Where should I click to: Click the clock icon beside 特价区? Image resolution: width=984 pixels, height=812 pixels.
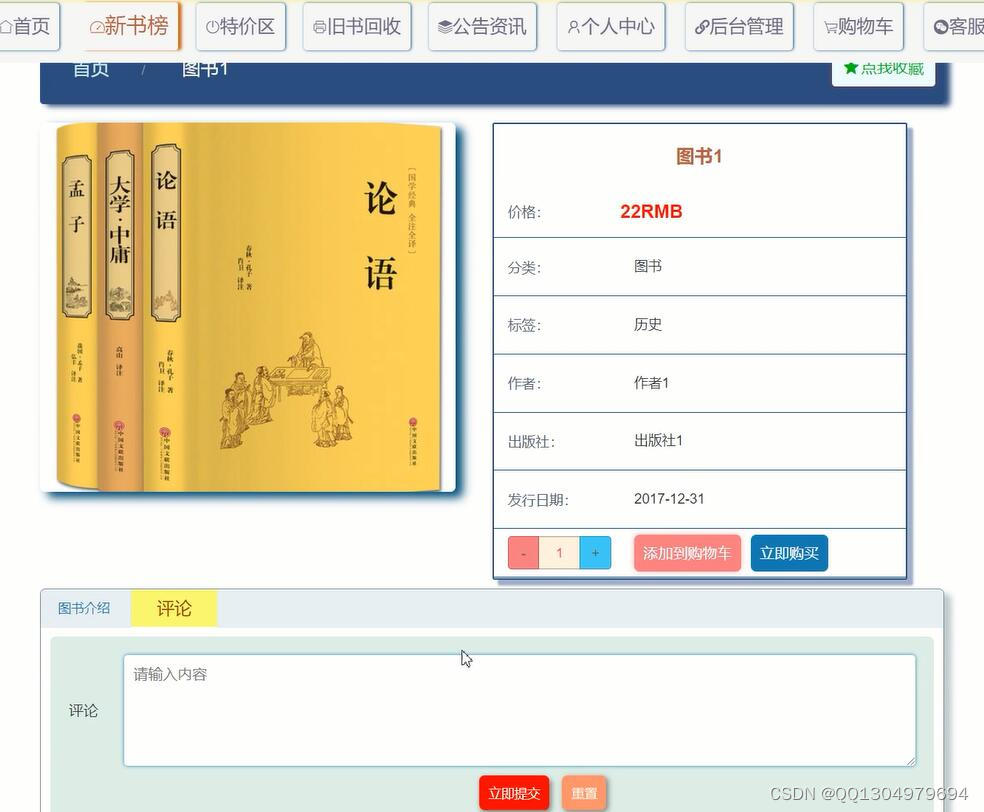[x=212, y=27]
